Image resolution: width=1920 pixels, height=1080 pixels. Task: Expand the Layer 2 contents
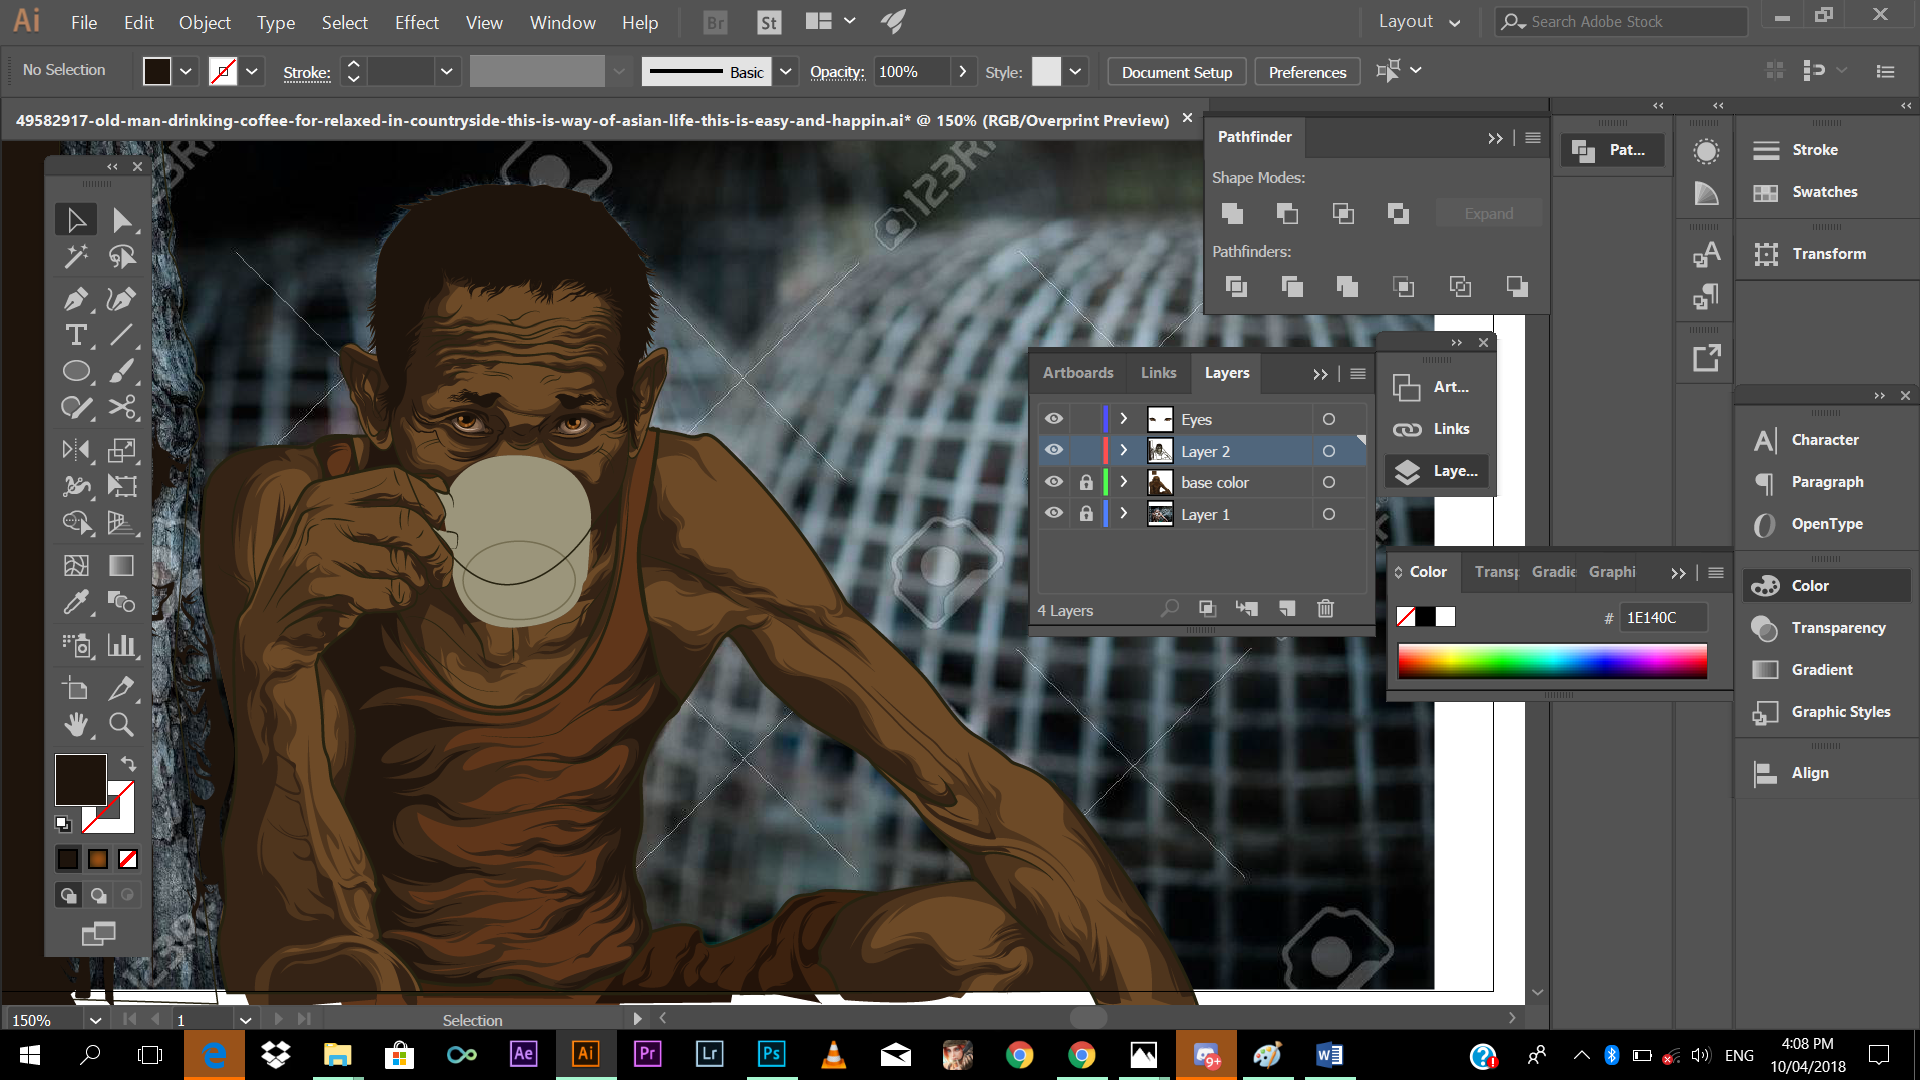point(1124,450)
